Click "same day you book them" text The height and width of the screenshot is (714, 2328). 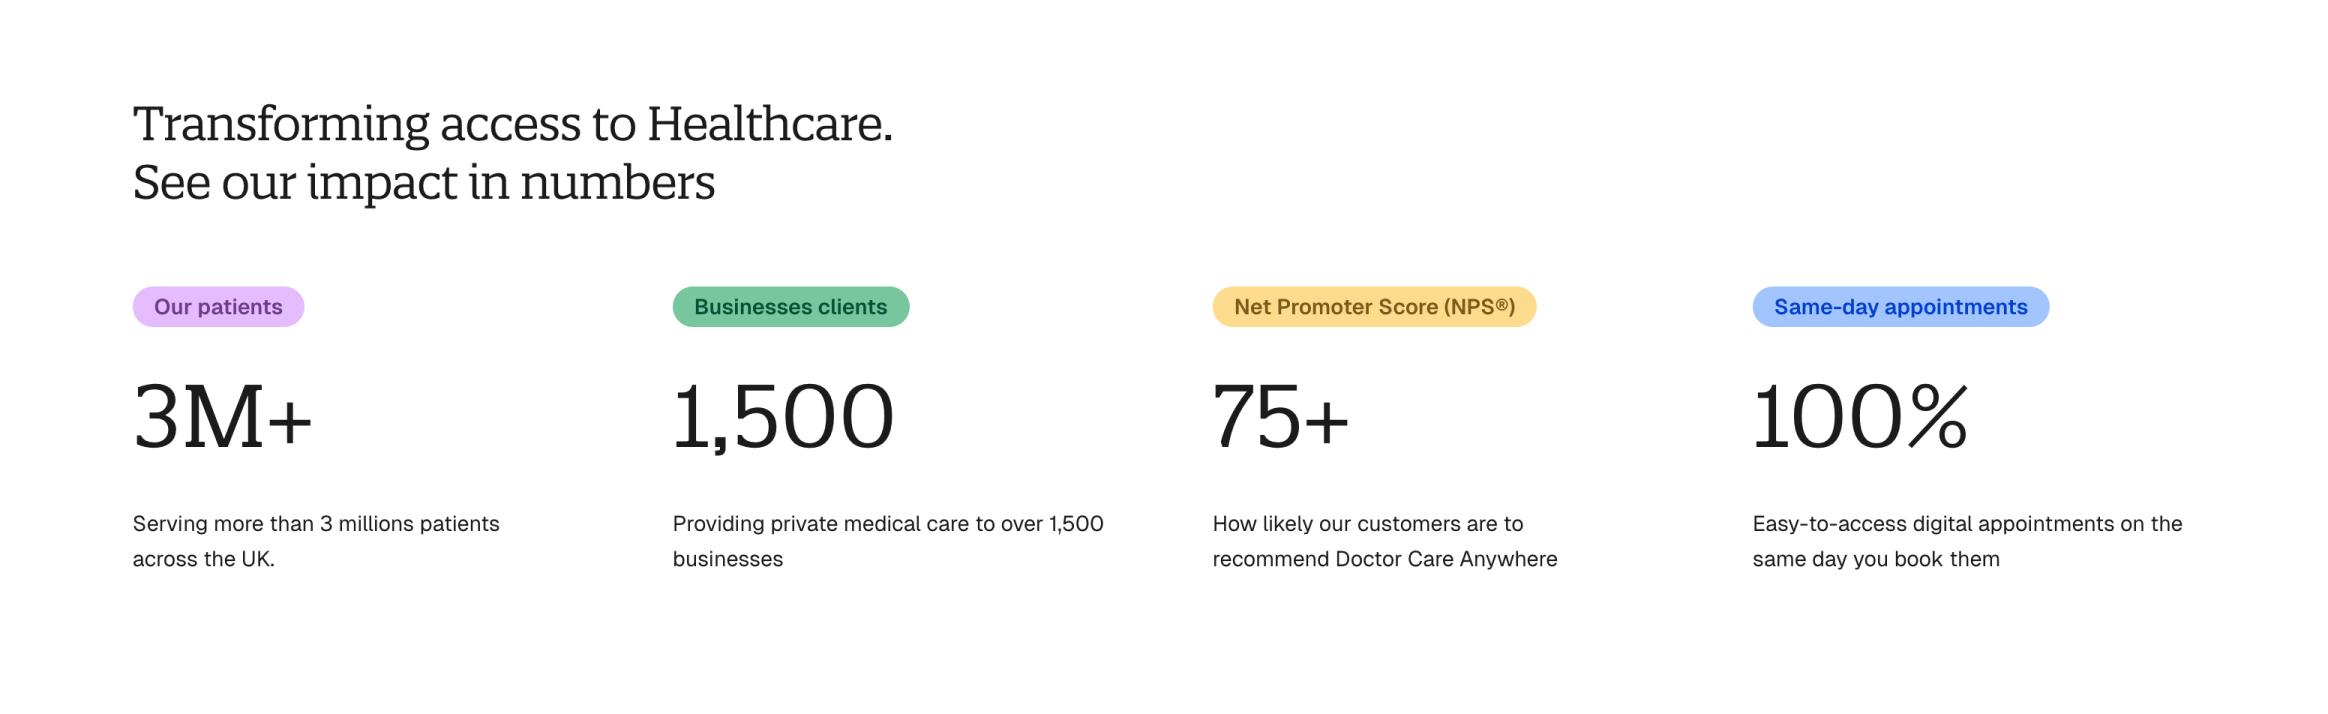coord(1876,559)
